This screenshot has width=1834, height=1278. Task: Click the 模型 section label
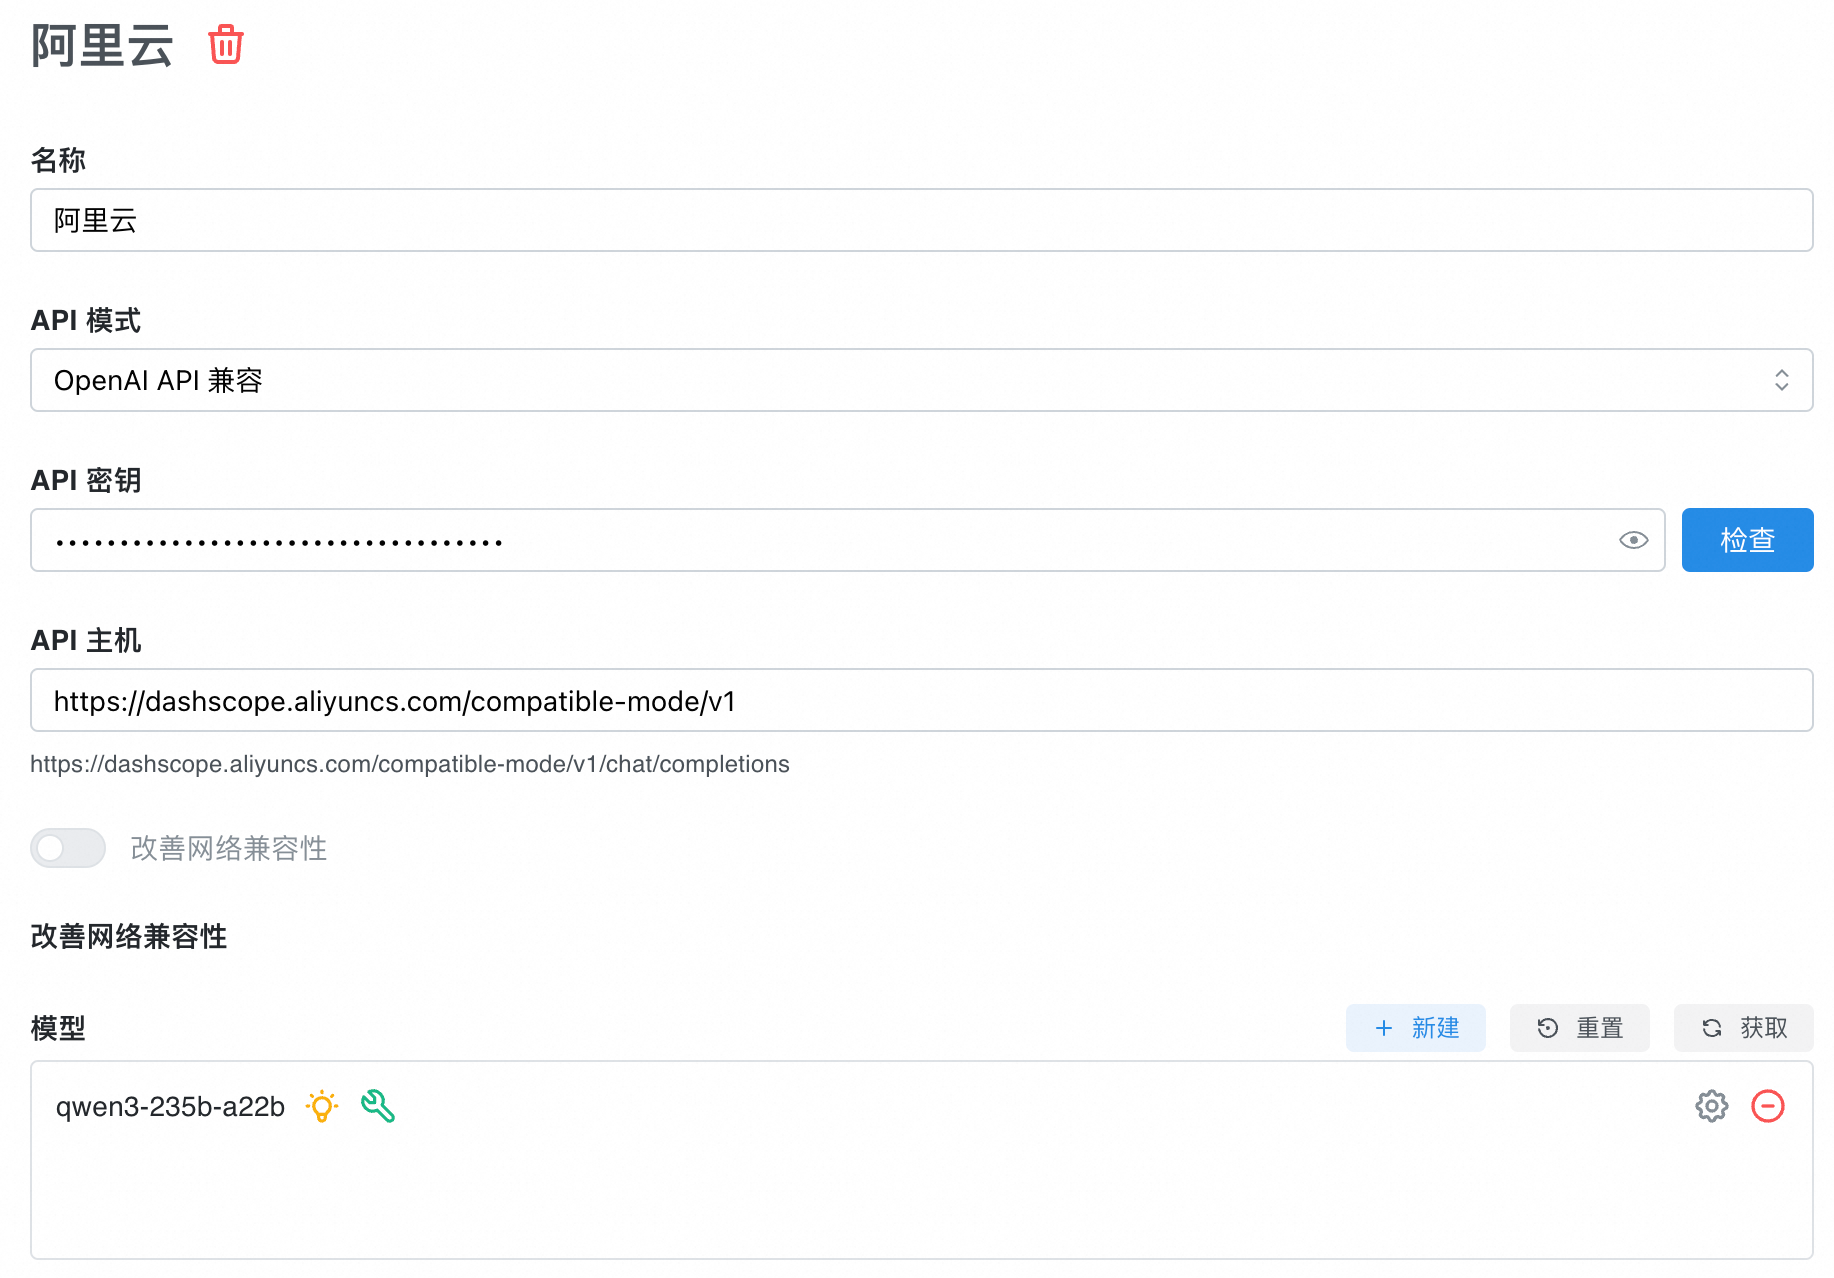tap(58, 1028)
